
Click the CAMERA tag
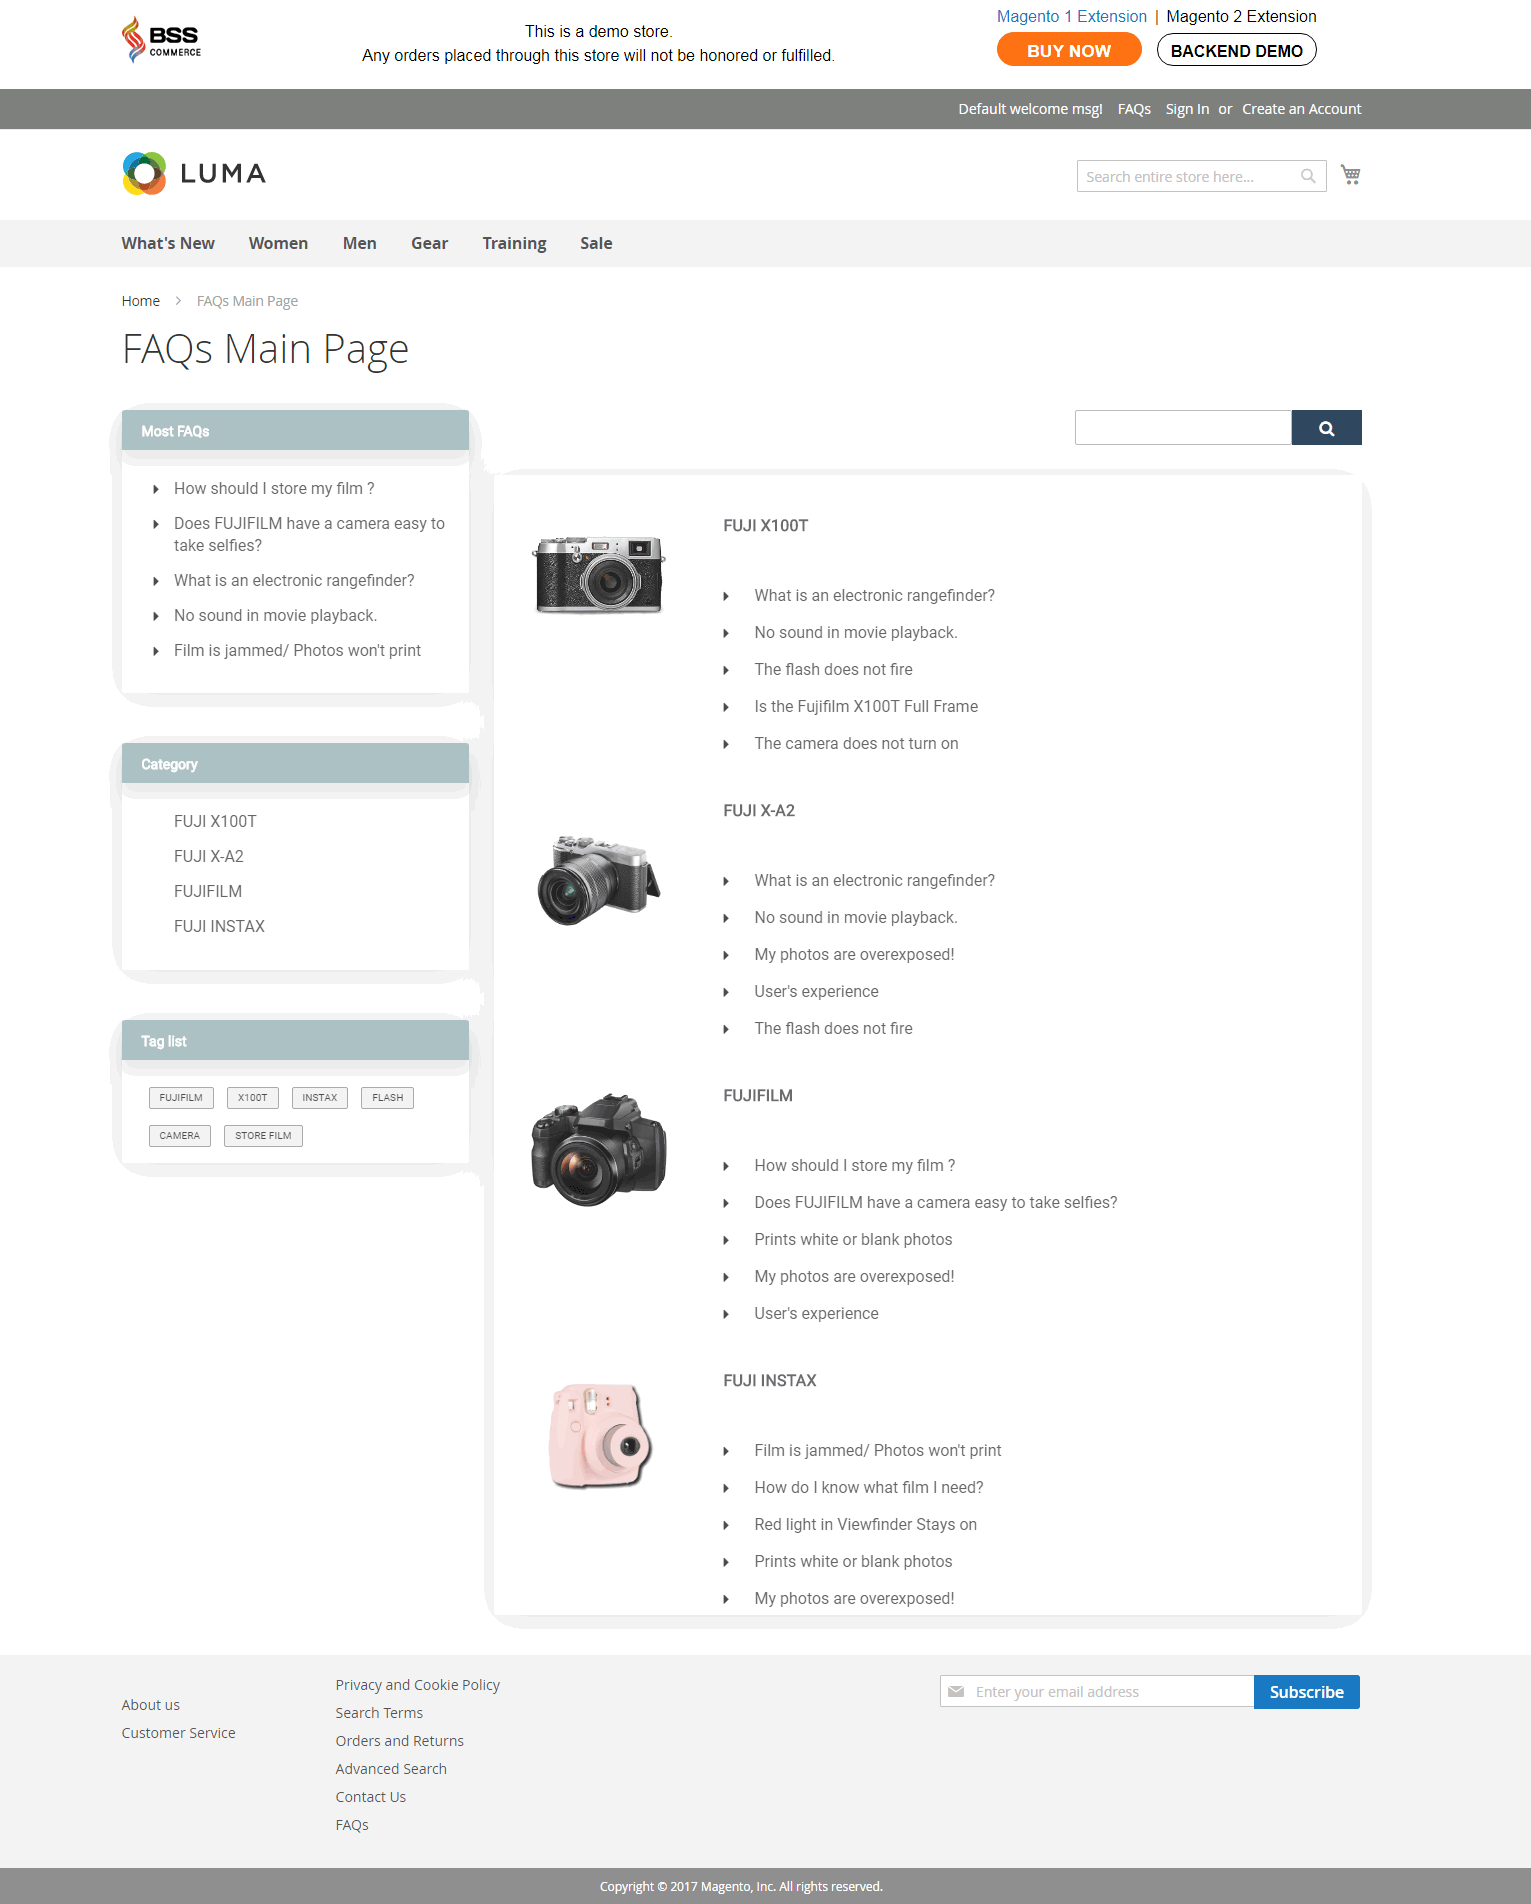pyautogui.click(x=180, y=1136)
